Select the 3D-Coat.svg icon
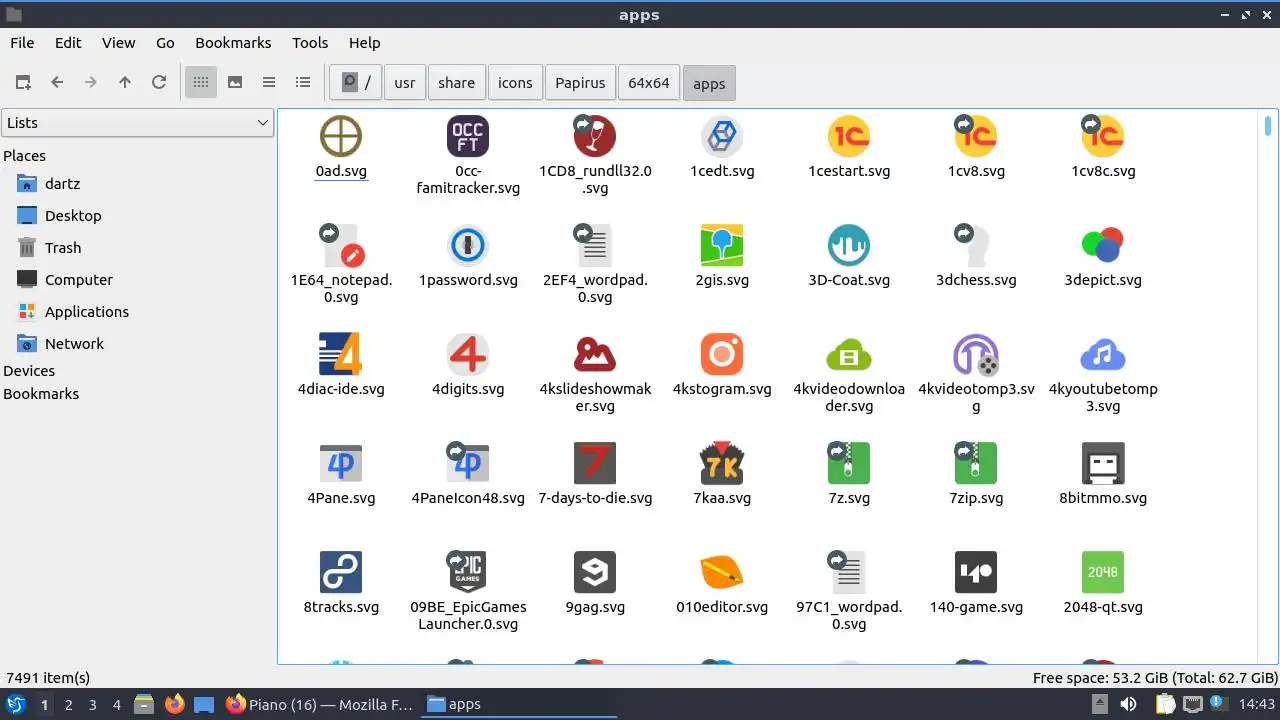This screenshot has height=720, width=1280. pos(849,245)
